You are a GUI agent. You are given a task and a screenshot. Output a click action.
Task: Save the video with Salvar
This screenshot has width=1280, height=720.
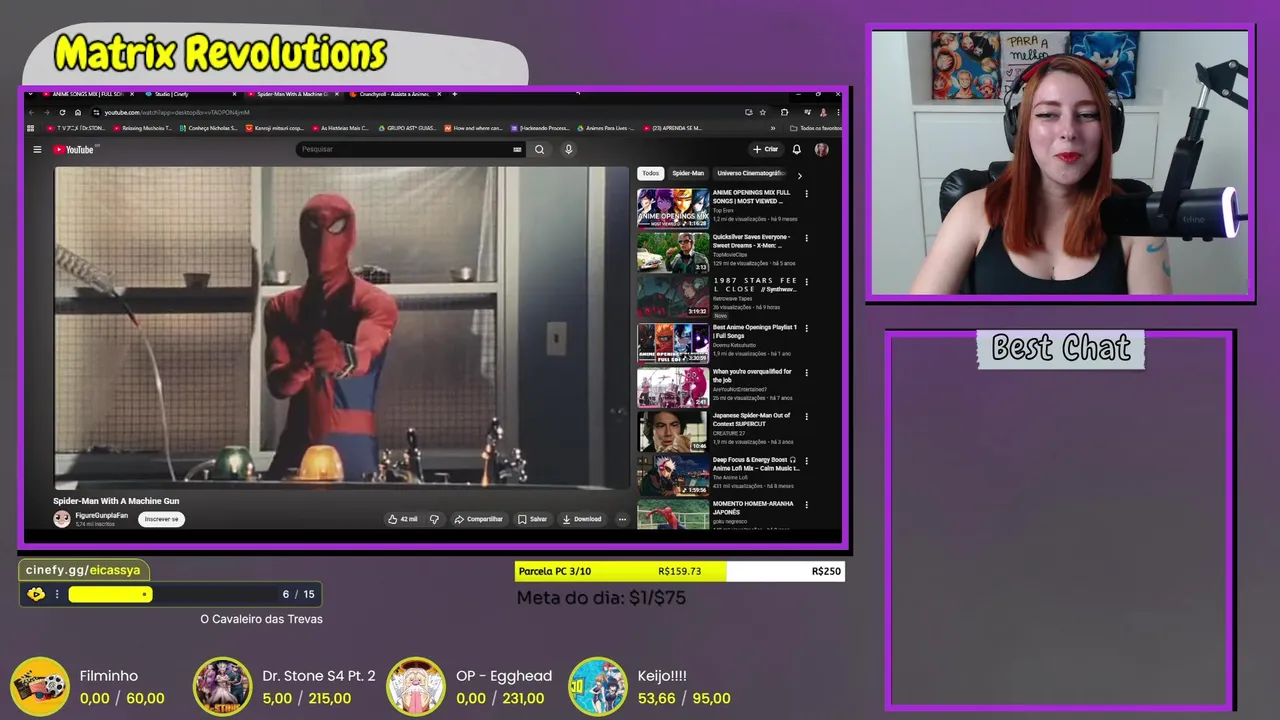[x=532, y=519]
